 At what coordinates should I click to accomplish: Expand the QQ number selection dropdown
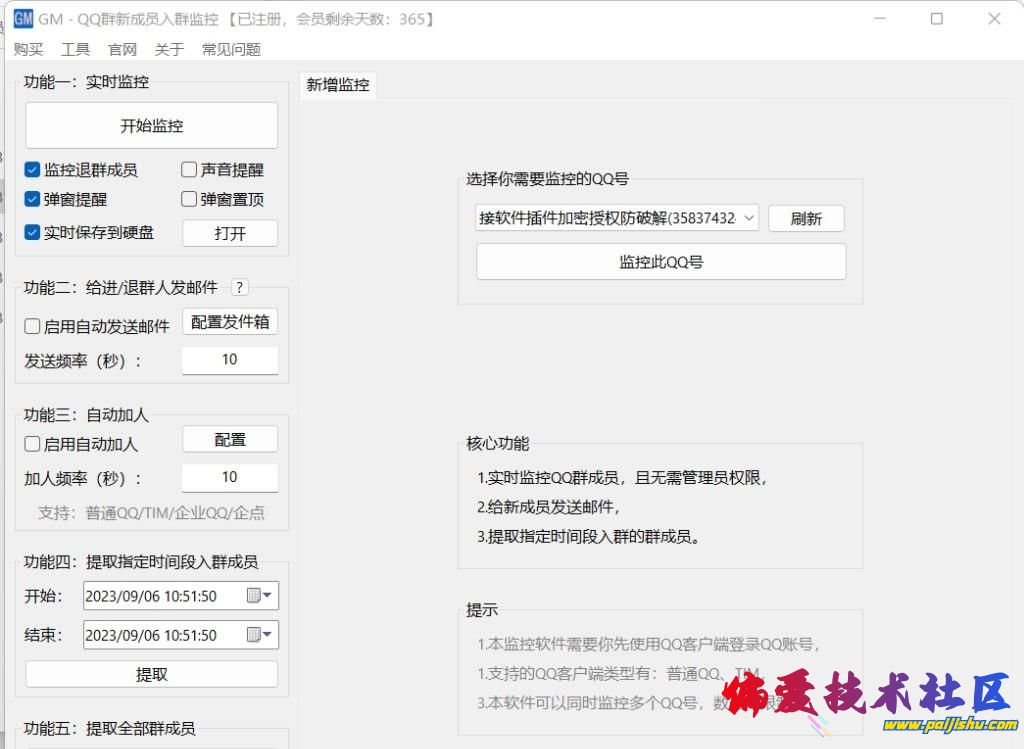[749, 218]
